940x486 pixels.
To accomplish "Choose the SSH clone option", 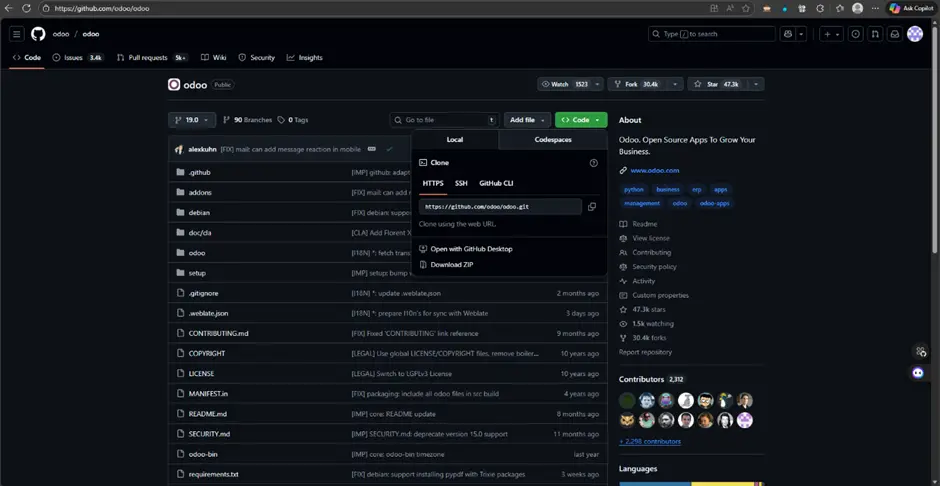I will click(x=461, y=183).
